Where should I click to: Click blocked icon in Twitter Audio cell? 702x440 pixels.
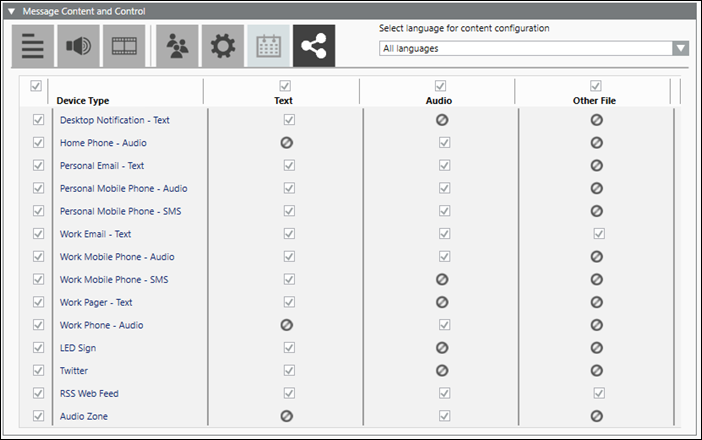441,370
